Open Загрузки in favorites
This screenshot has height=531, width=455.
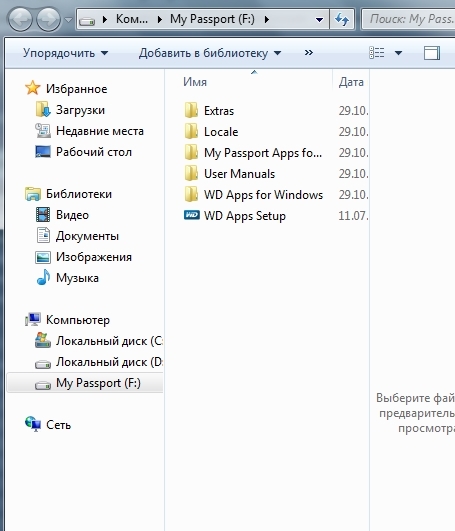point(80,110)
